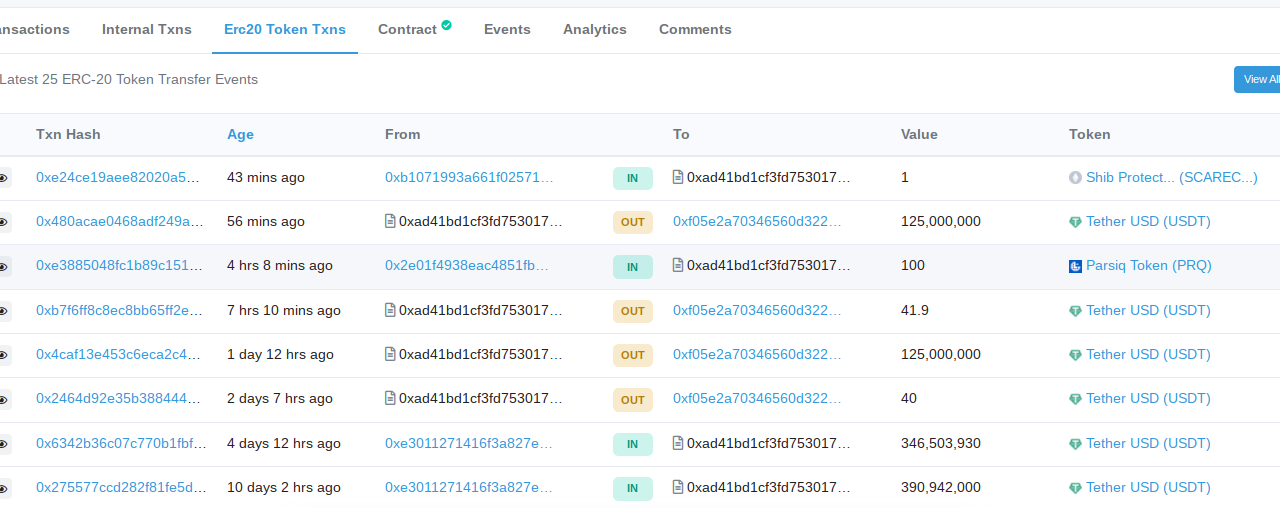Toggle the Age column display format
This screenshot has height=508, width=1280.
pos(240,134)
